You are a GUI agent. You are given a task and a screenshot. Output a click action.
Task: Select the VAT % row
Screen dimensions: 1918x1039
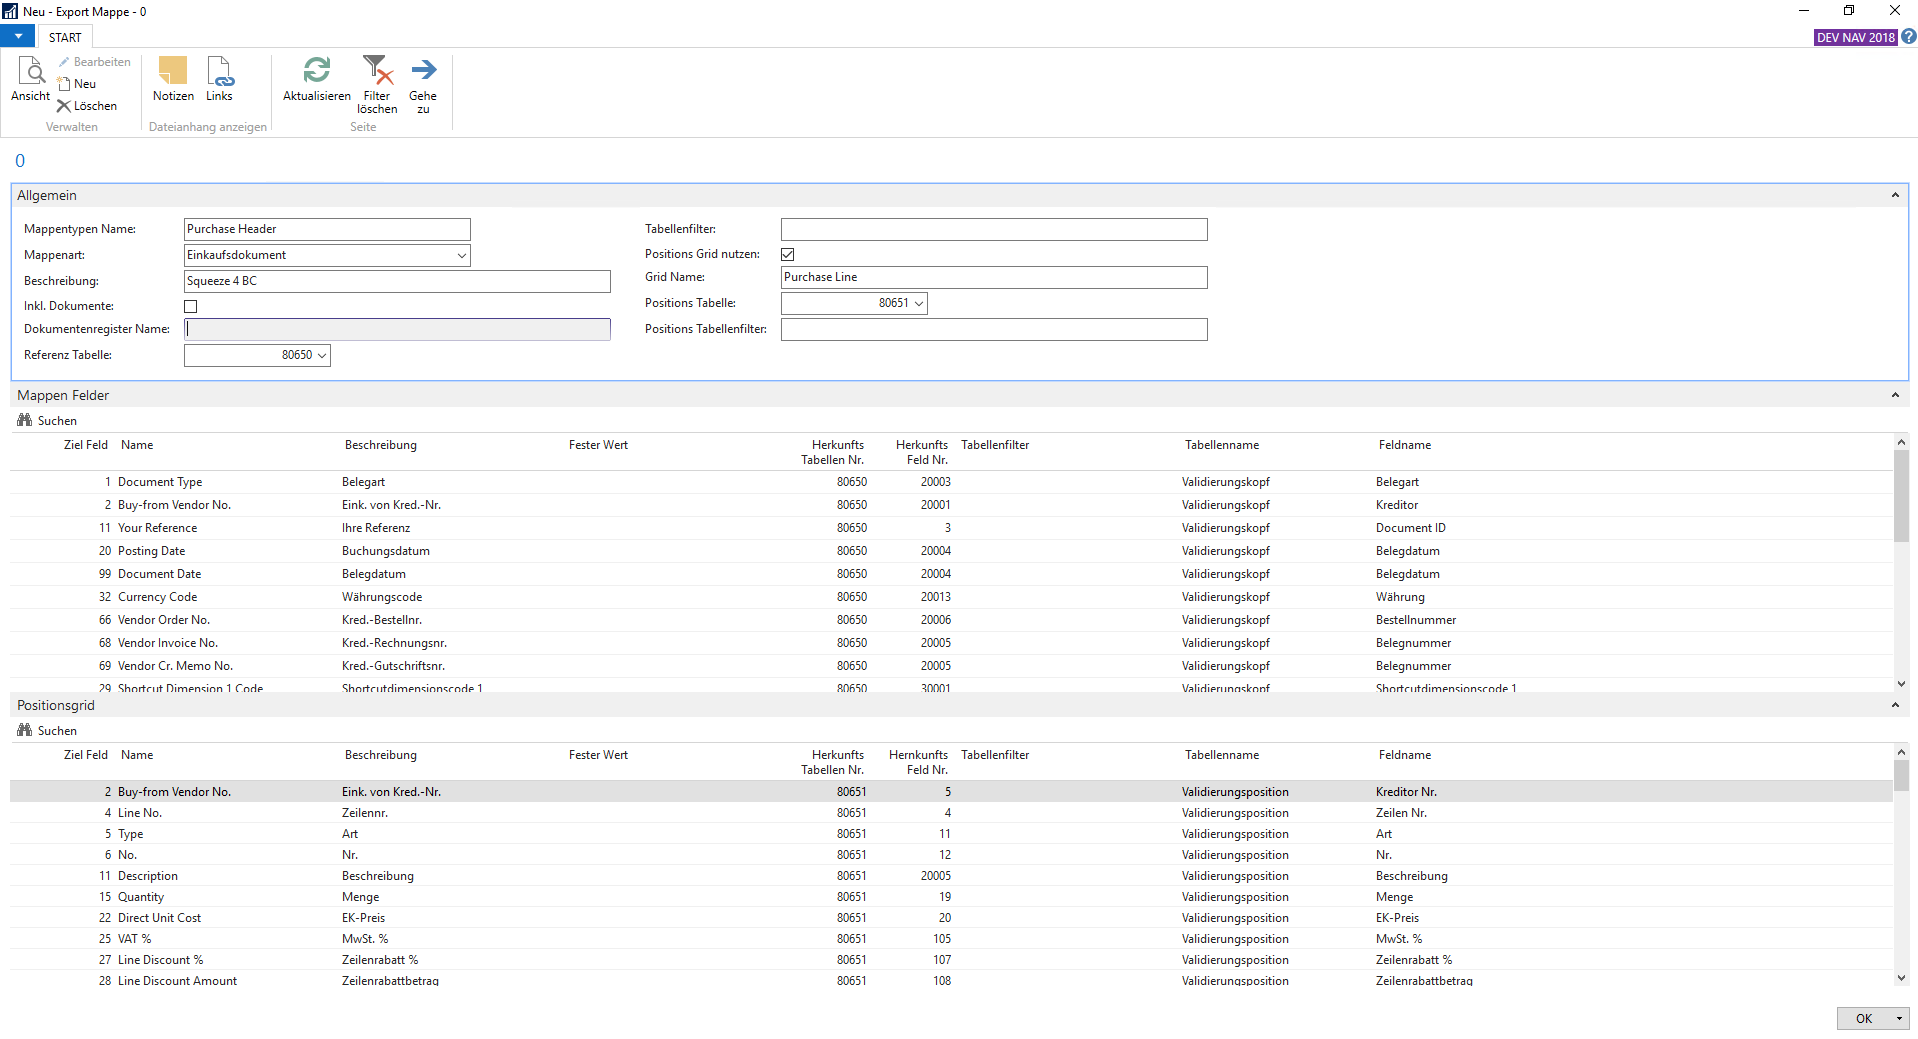click(x=951, y=939)
